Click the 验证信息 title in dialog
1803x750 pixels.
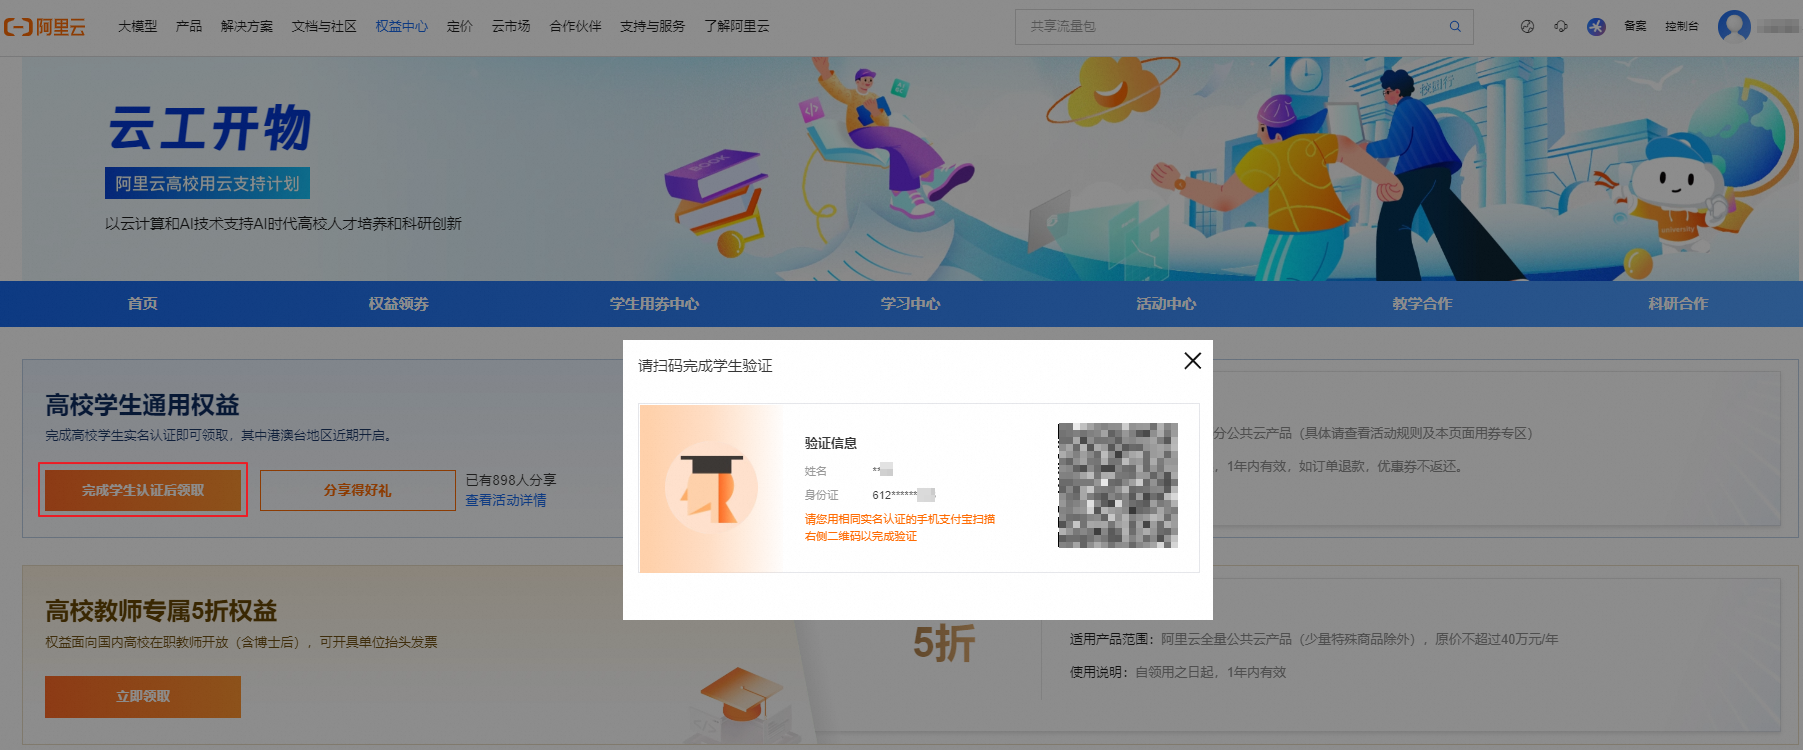coord(831,443)
